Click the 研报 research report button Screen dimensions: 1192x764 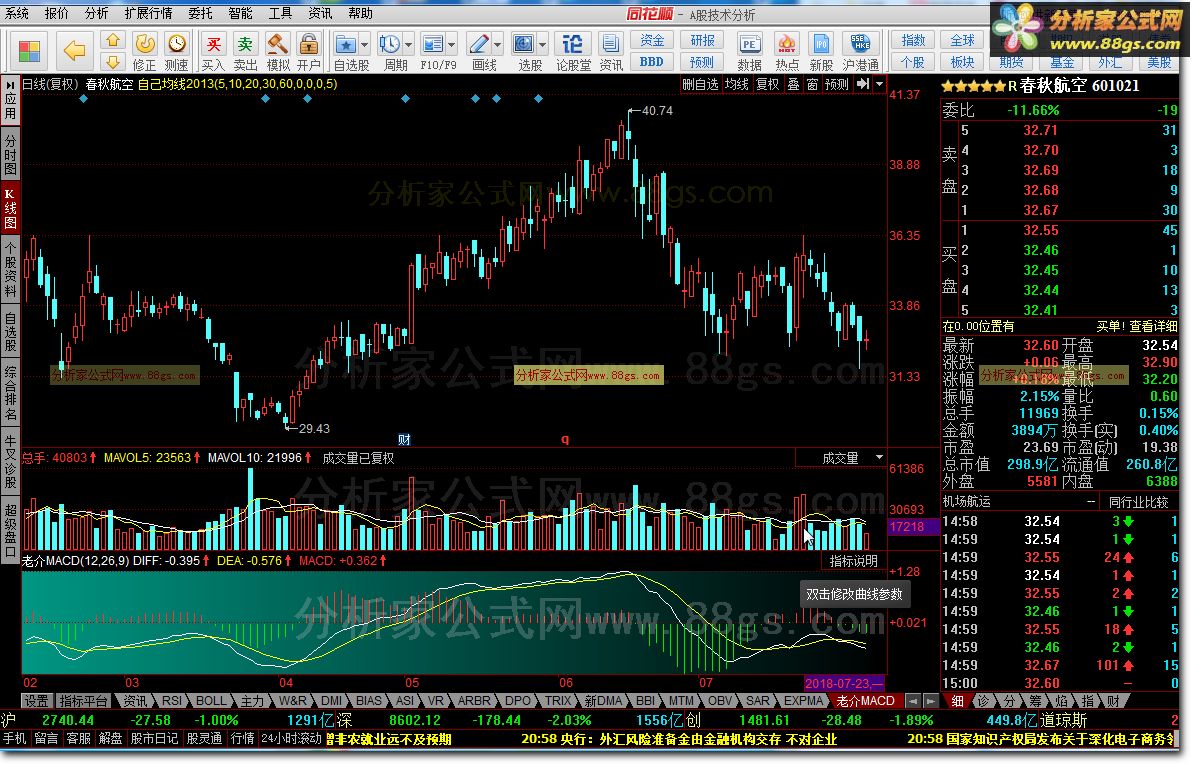[702, 40]
